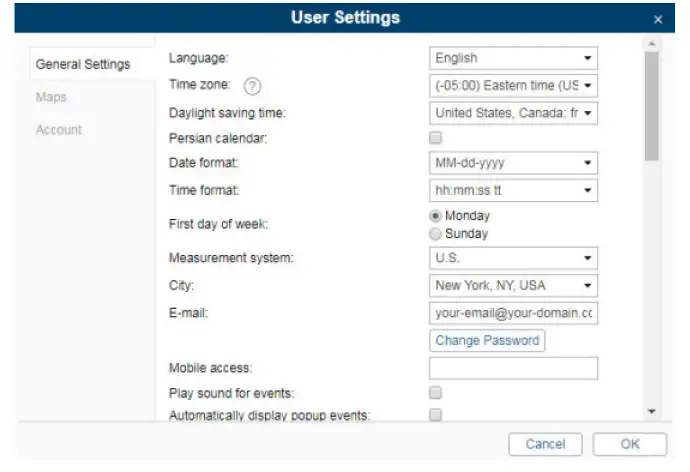Open the Time format dropdown
The height and width of the screenshot is (472, 690).
[x=513, y=190]
